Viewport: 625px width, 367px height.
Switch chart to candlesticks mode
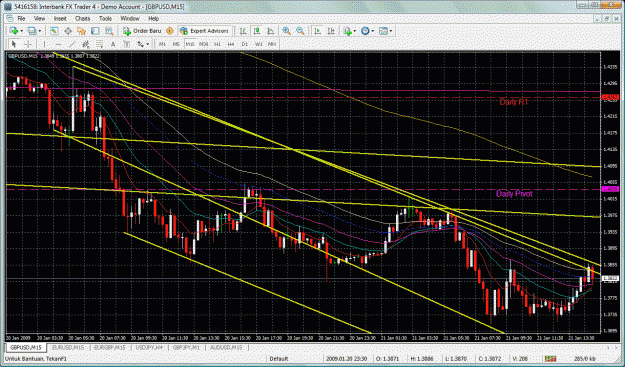(x=257, y=31)
